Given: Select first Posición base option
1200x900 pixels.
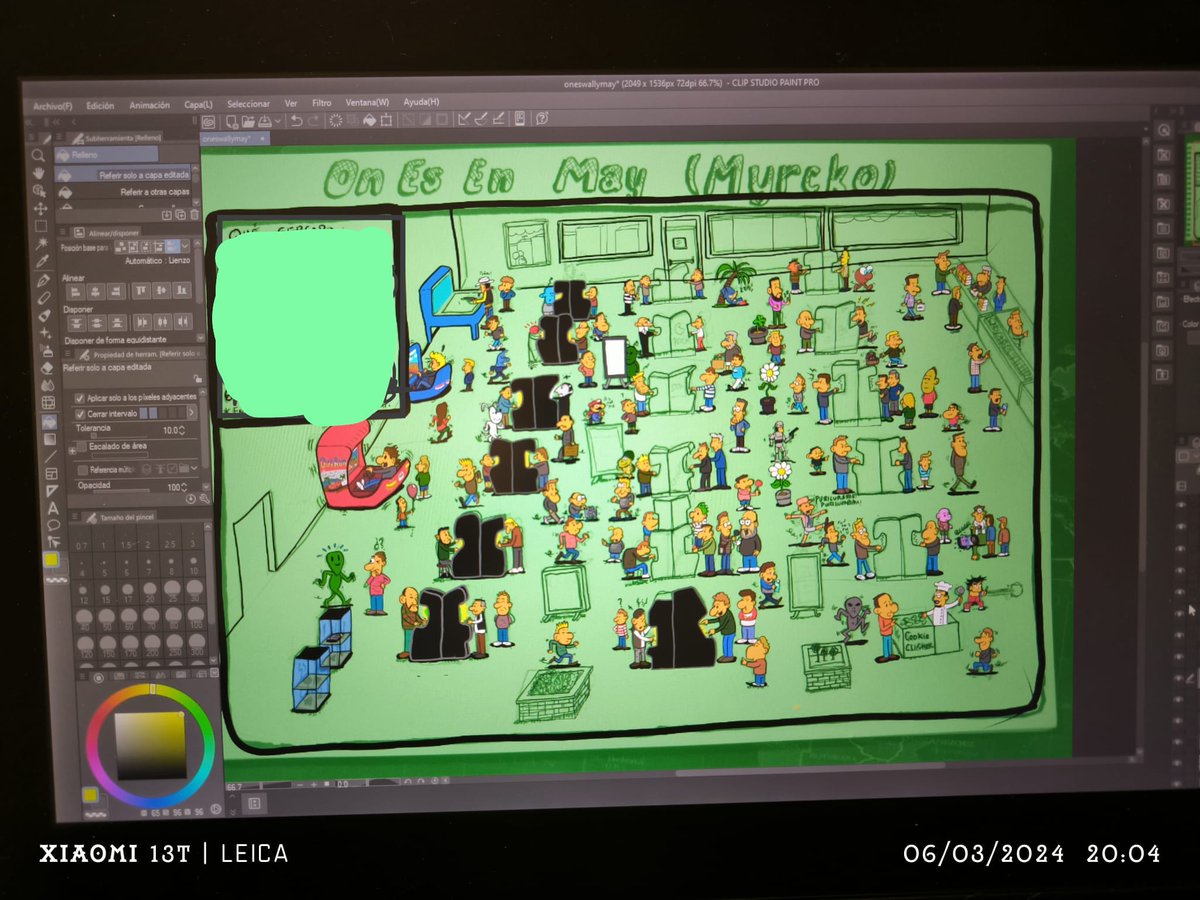Looking at the screenshot, I should [x=120, y=246].
